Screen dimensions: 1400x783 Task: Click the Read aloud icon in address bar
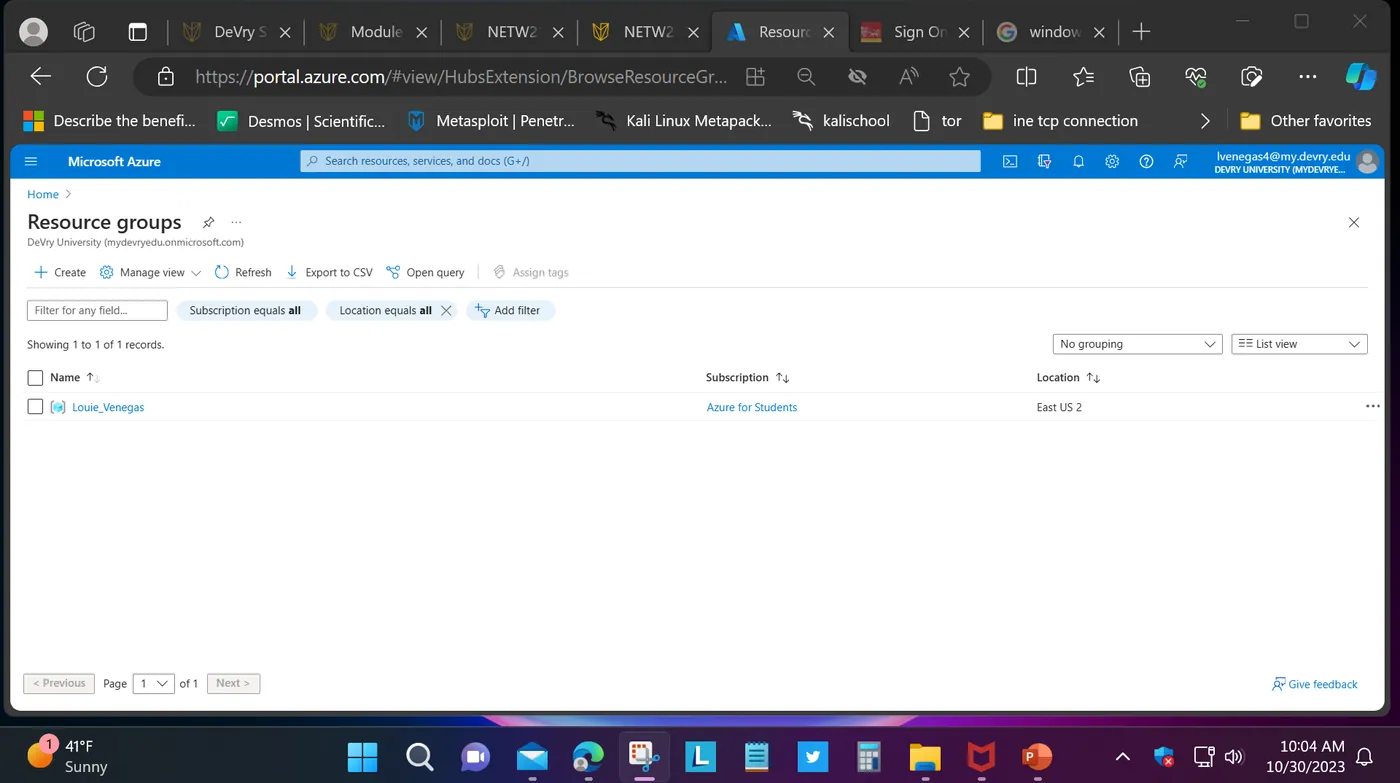click(908, 76)
